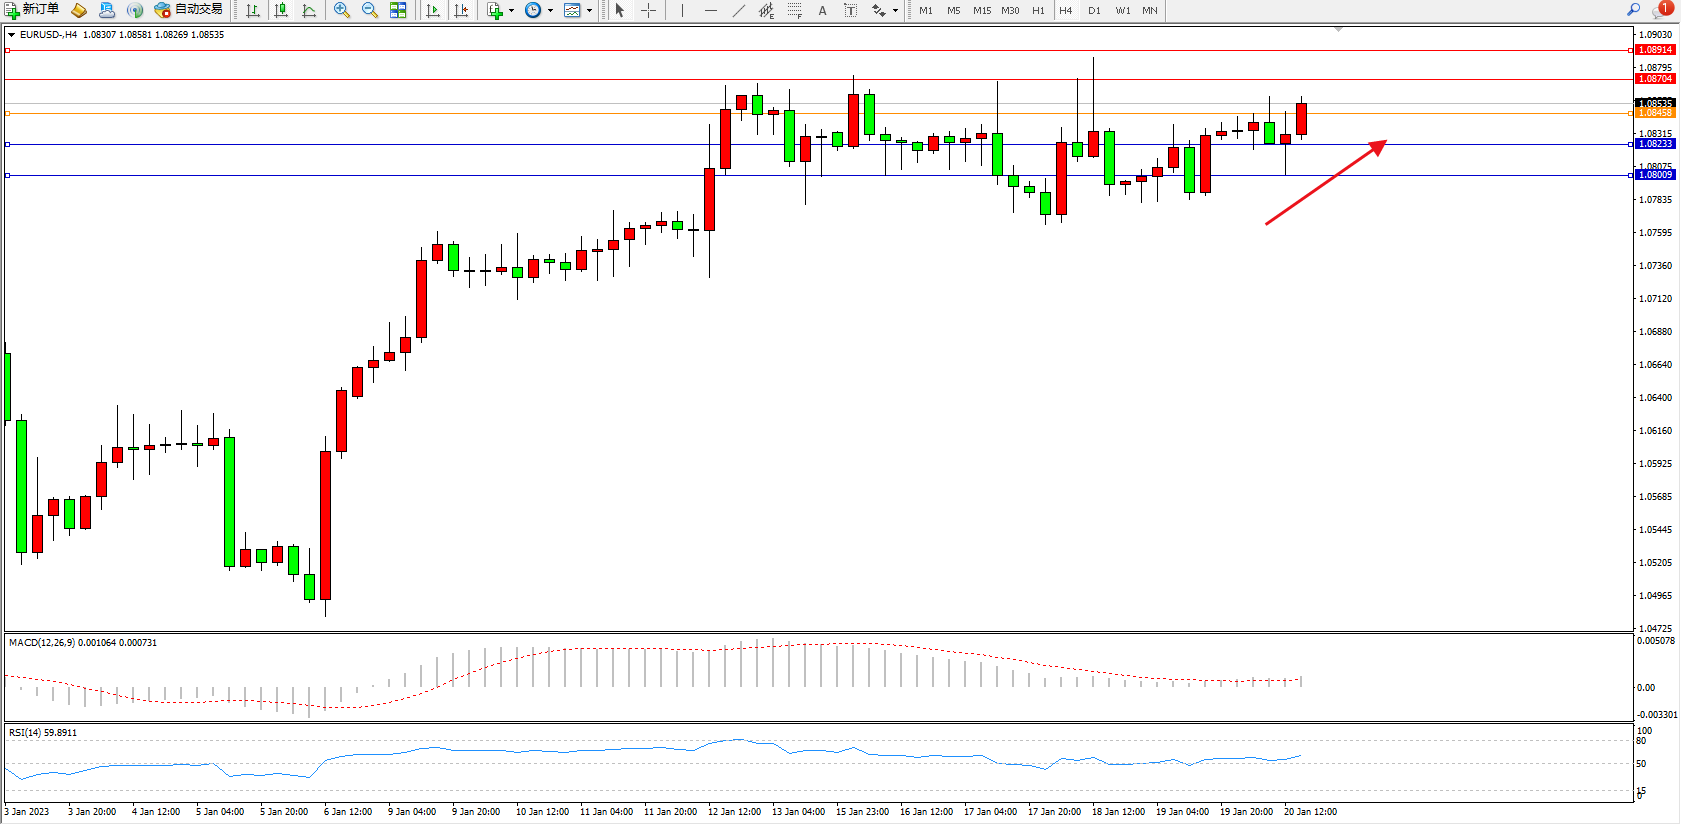Screen dimensions: 1681x825
Task: Switch to the H1 timeframe
Action: pos(1038,10)
